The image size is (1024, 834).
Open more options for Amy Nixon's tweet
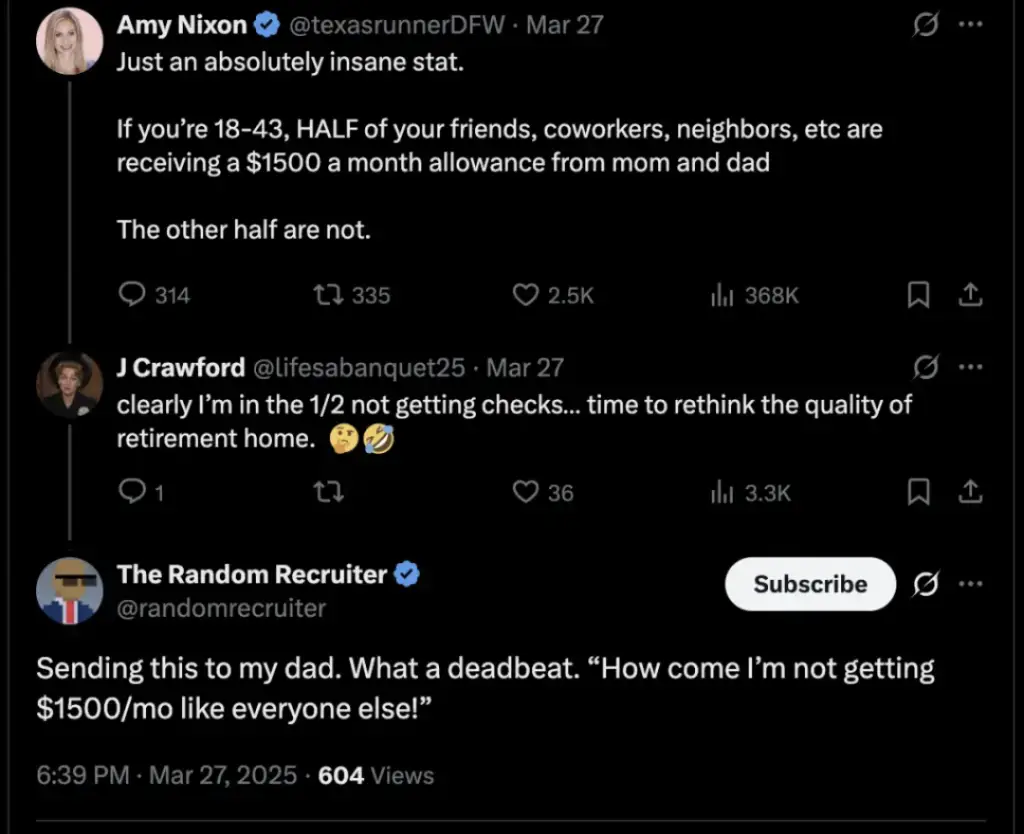(970, 25)
